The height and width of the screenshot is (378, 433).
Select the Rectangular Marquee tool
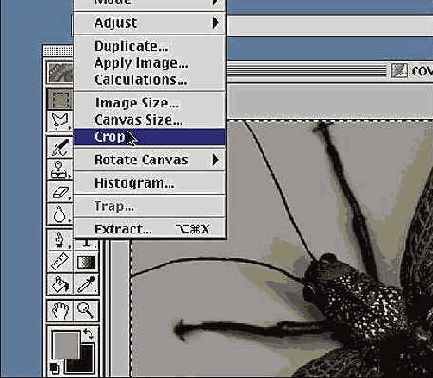click(x=61, y=99)
